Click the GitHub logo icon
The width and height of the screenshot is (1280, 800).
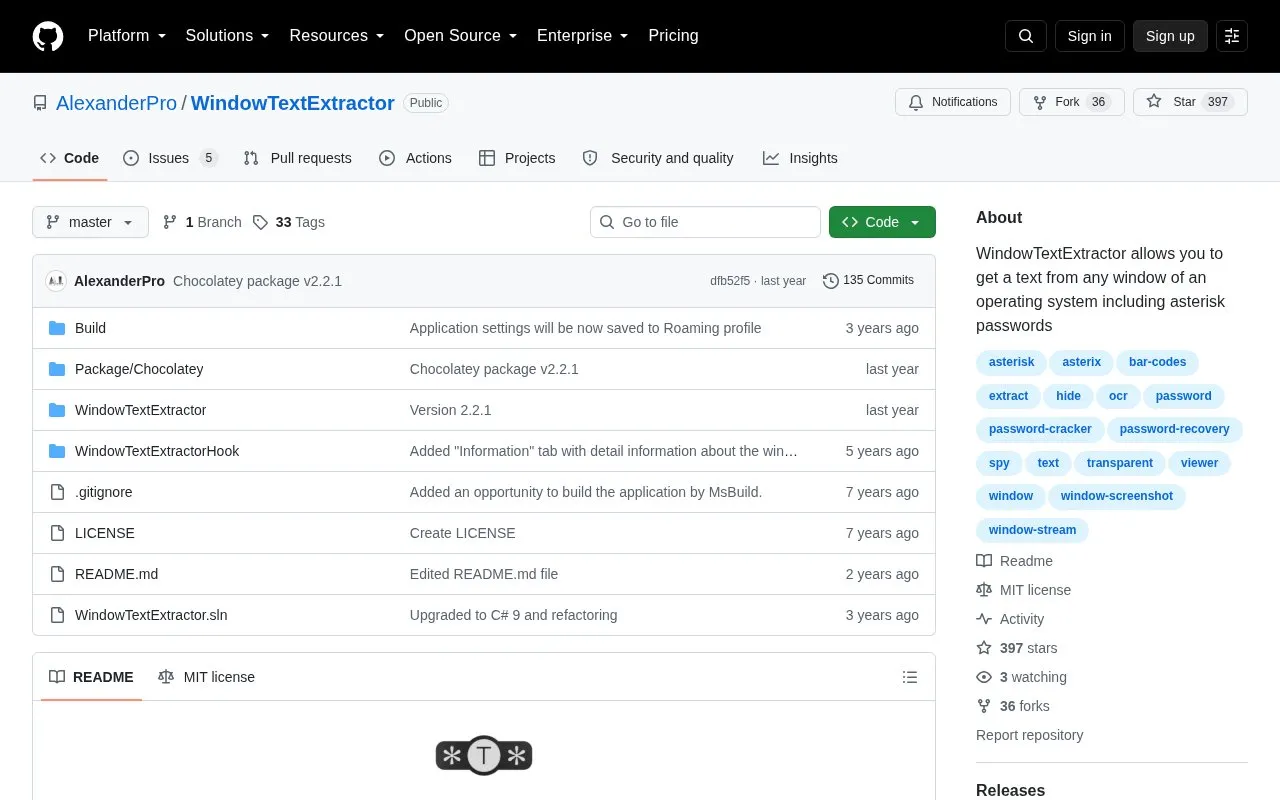(48, 36)
